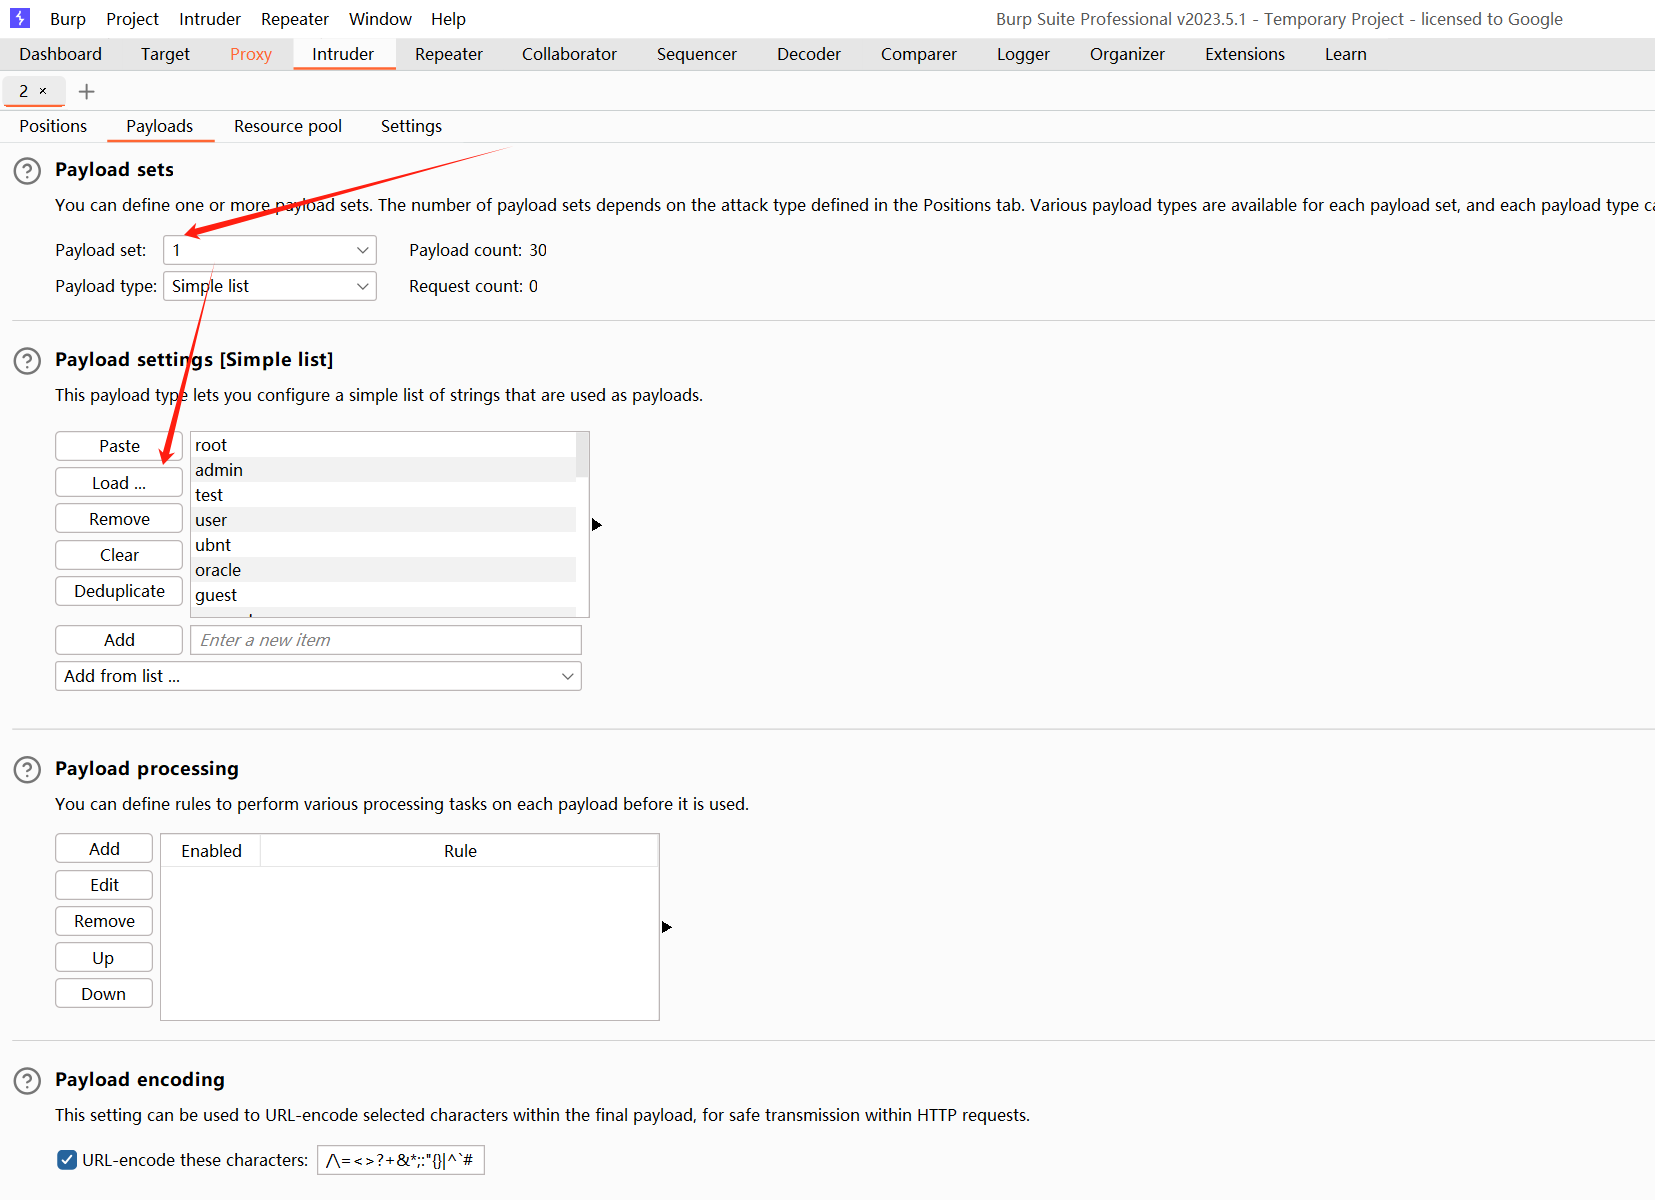Screen dimensions: 1655x1200
Task: Switch to the Decoder tab
Action: tap(809, 54)
